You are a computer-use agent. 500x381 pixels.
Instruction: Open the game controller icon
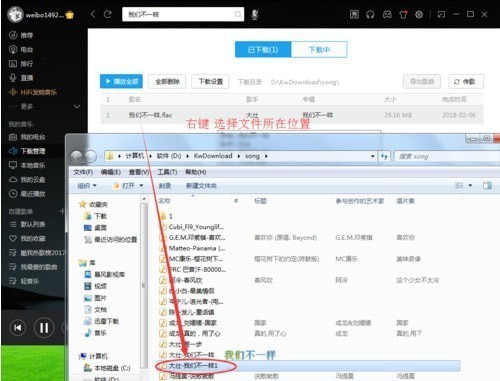[x=387, y=14]
